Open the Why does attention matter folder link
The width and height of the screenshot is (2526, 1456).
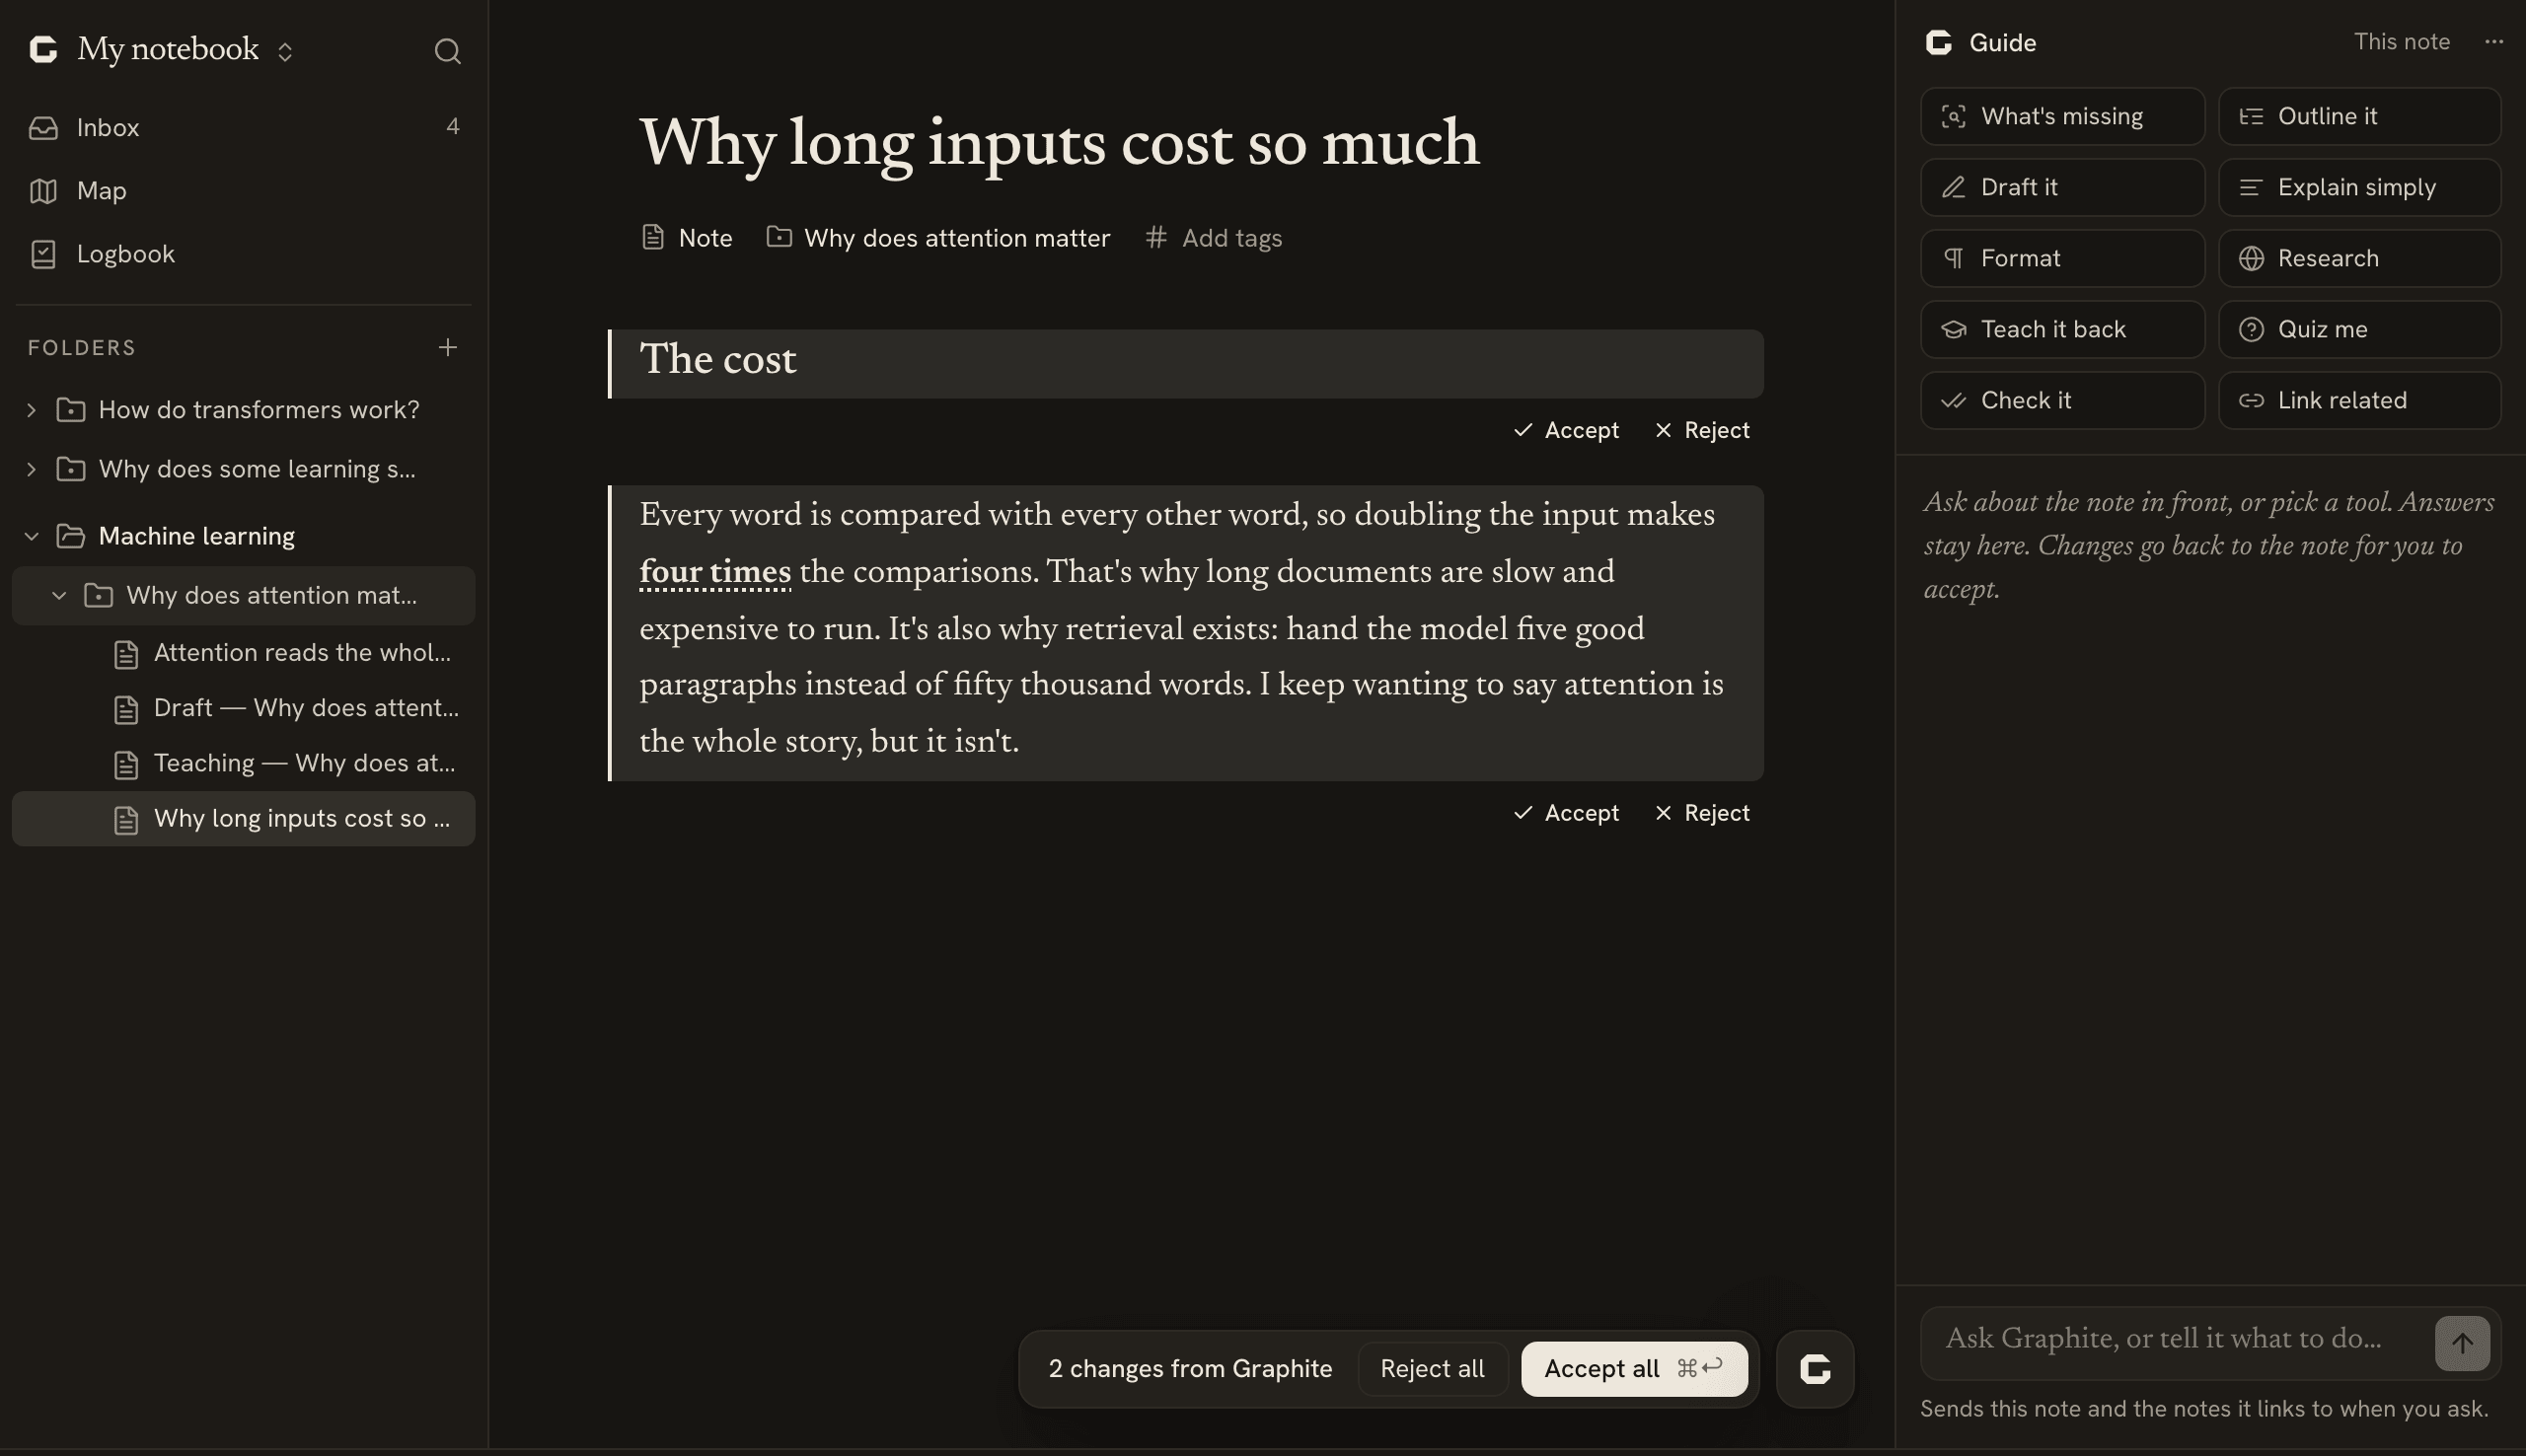click(x=938, y=238)
